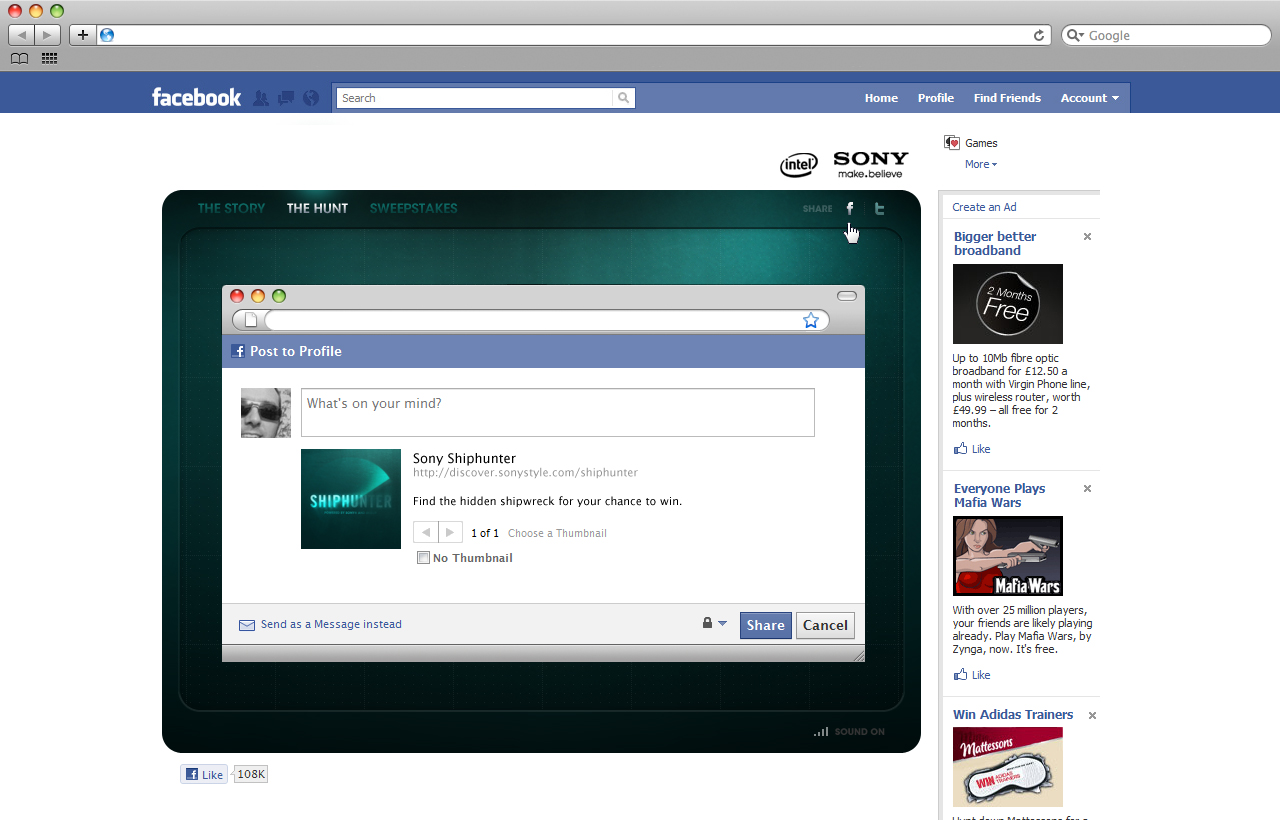Check the No Thumbnail checkbox
This screenshot has width=1280, height=820.
click(423, 558)
